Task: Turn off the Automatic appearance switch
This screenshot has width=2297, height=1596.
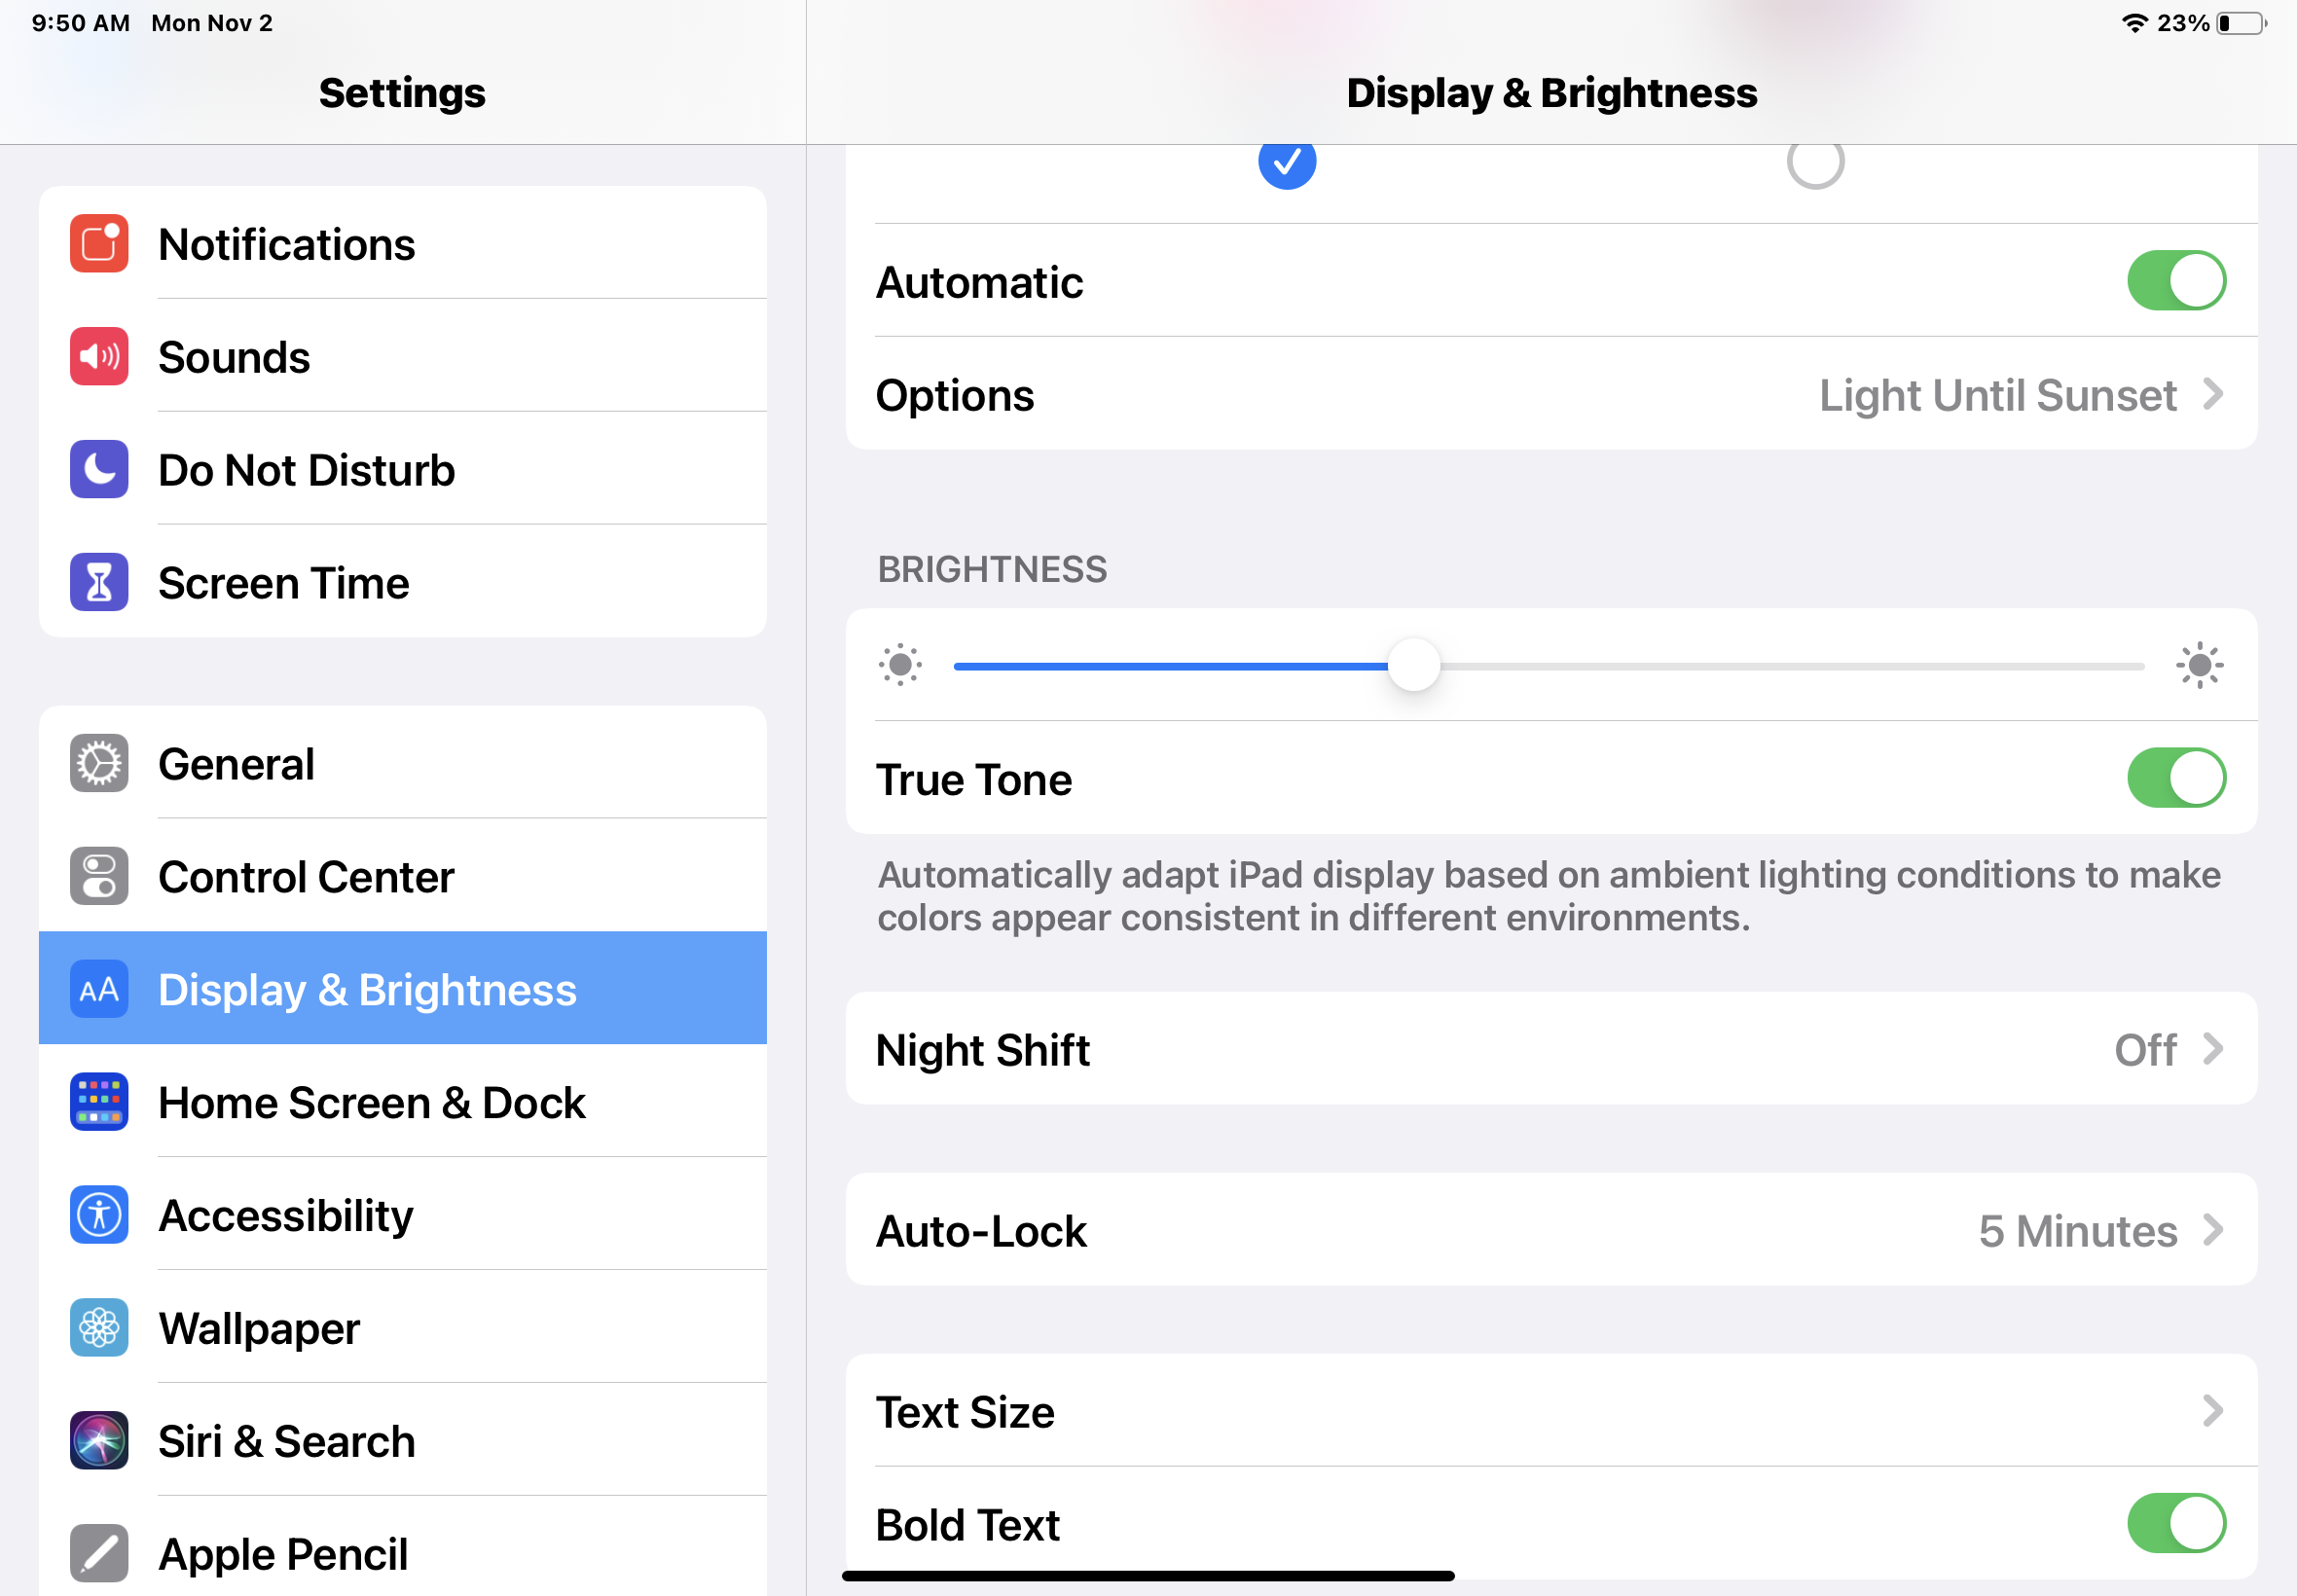Action: [x=2175, y=281]
